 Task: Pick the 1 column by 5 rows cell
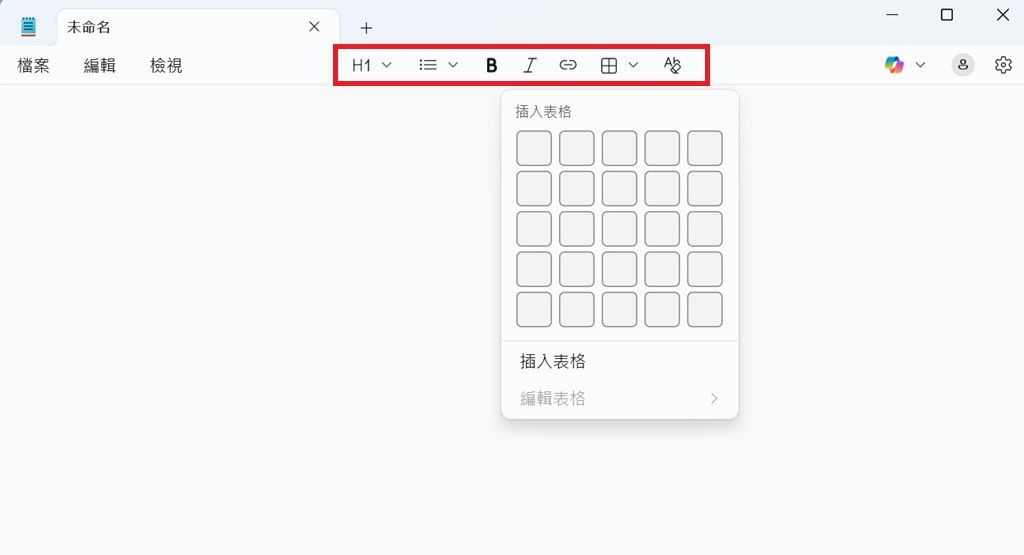click(534, 309)
